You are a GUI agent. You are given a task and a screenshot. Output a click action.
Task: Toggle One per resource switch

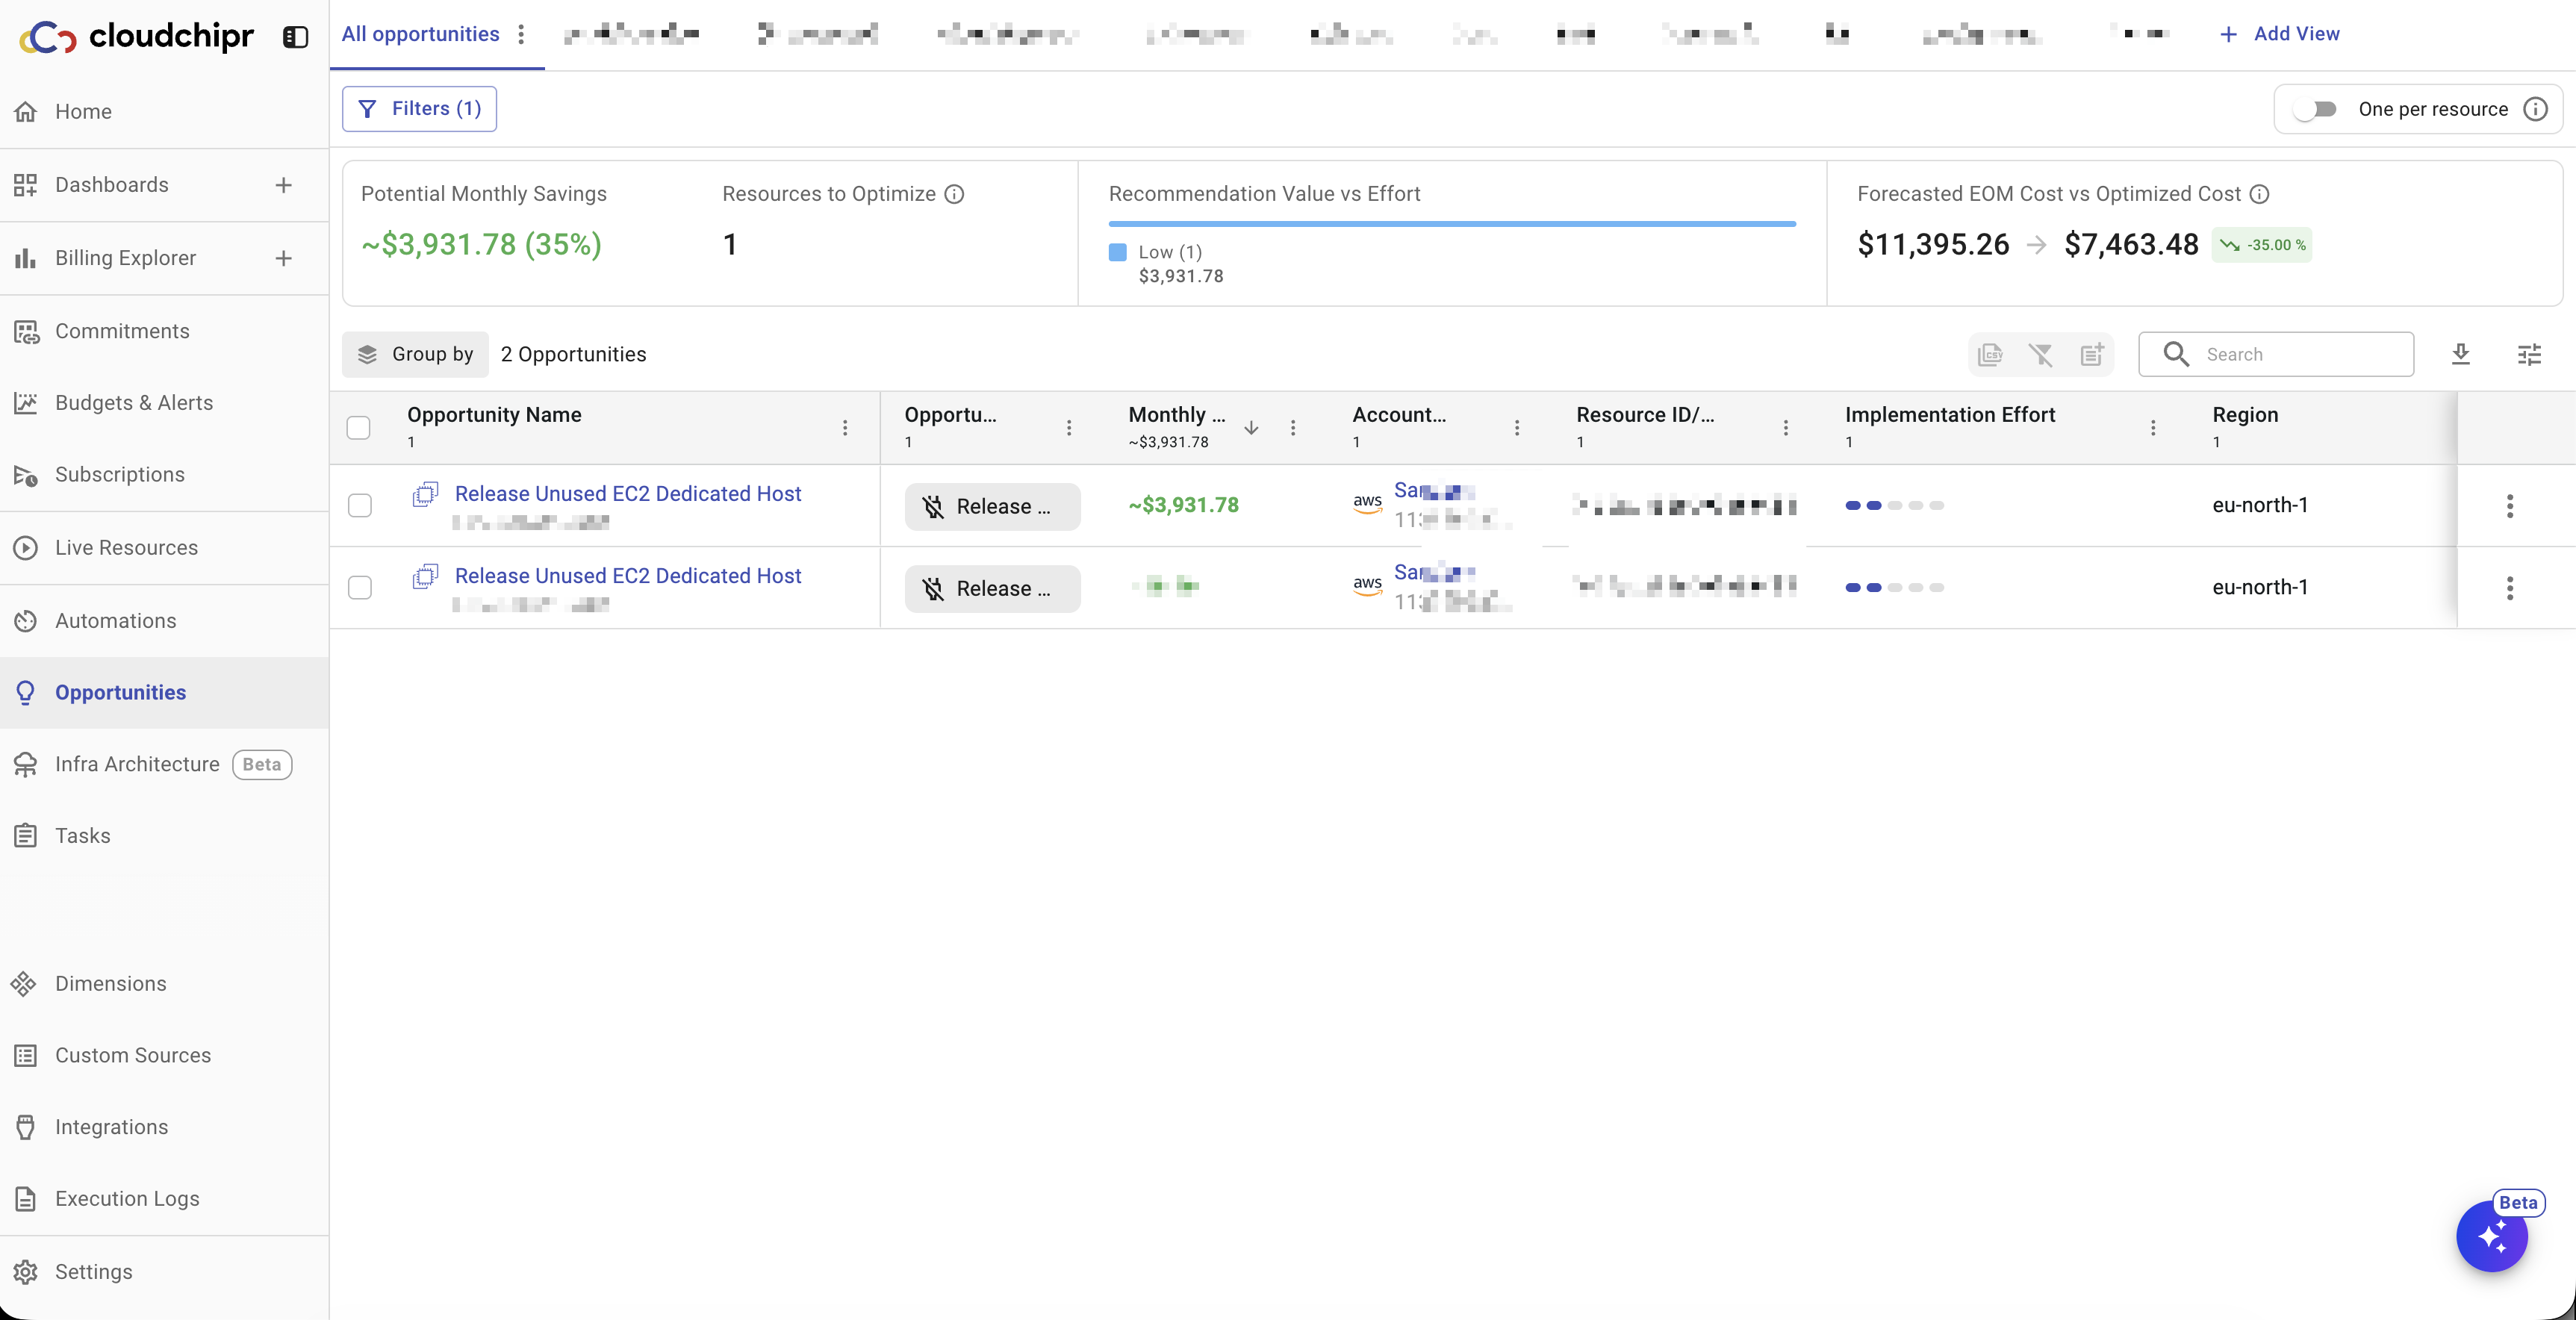tap(2315, 109)
